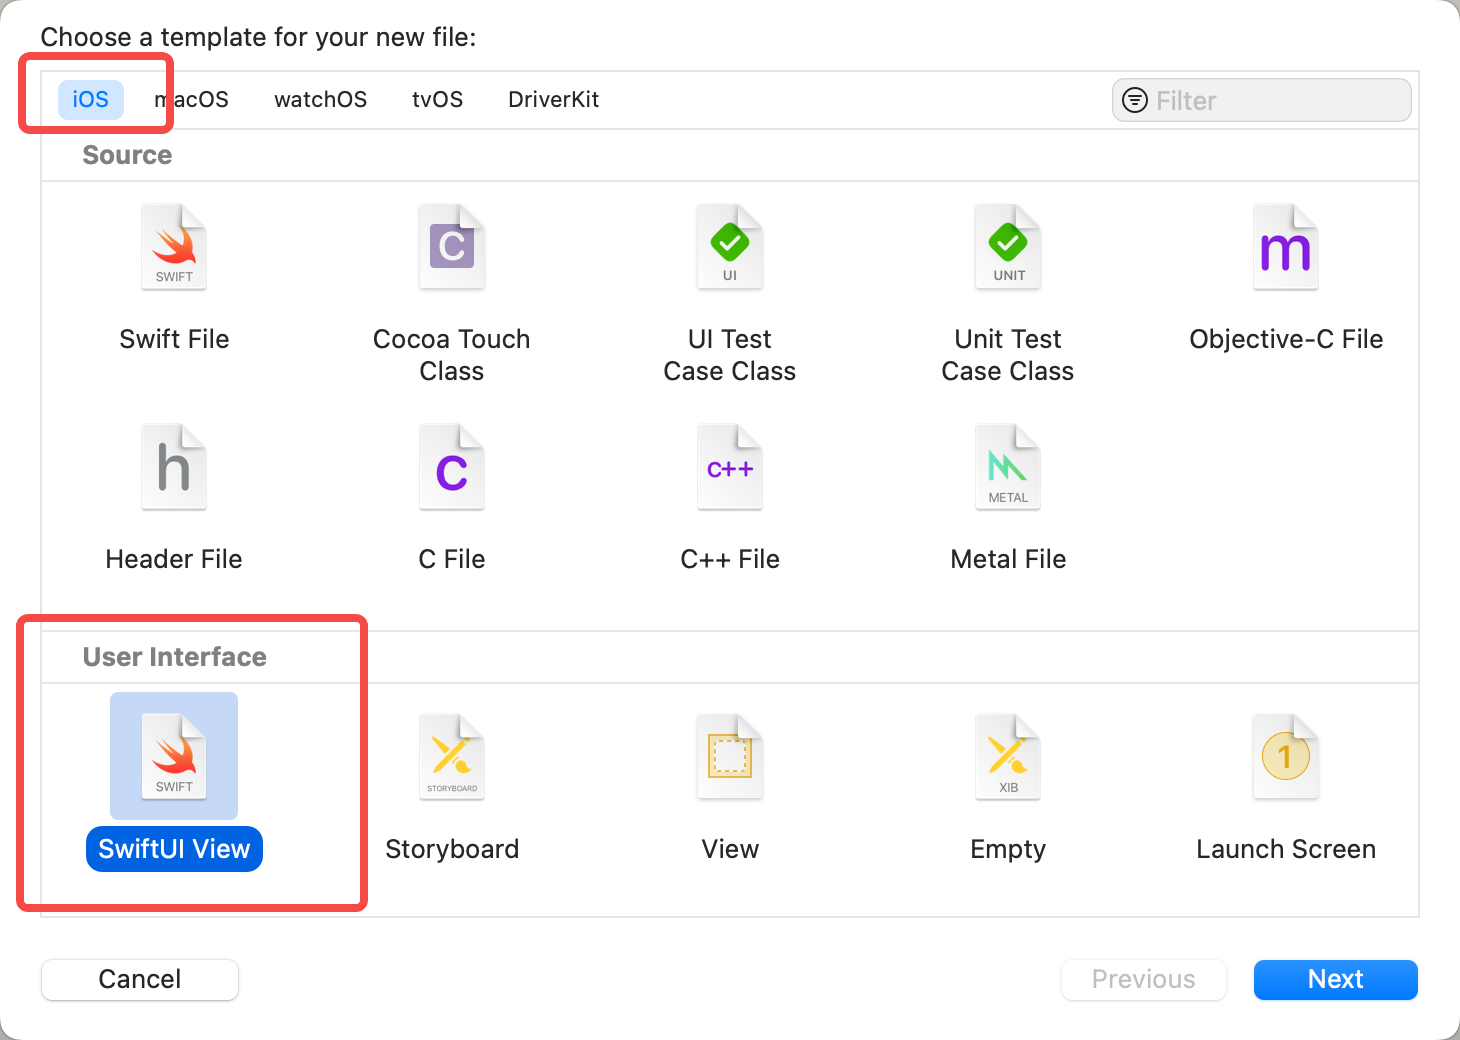Click the filter icon in search field
The image size is (1460, 1040).
tap(1135, 100)
